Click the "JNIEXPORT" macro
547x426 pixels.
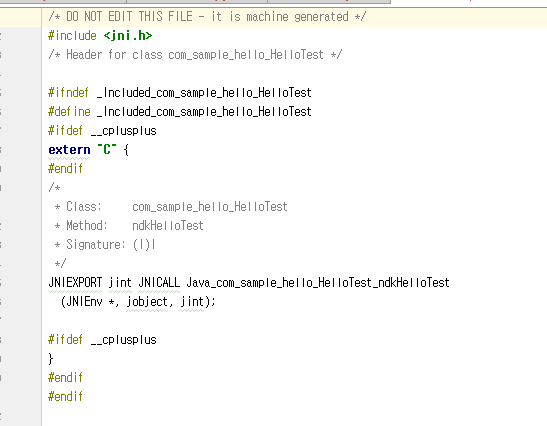point(75,283)
